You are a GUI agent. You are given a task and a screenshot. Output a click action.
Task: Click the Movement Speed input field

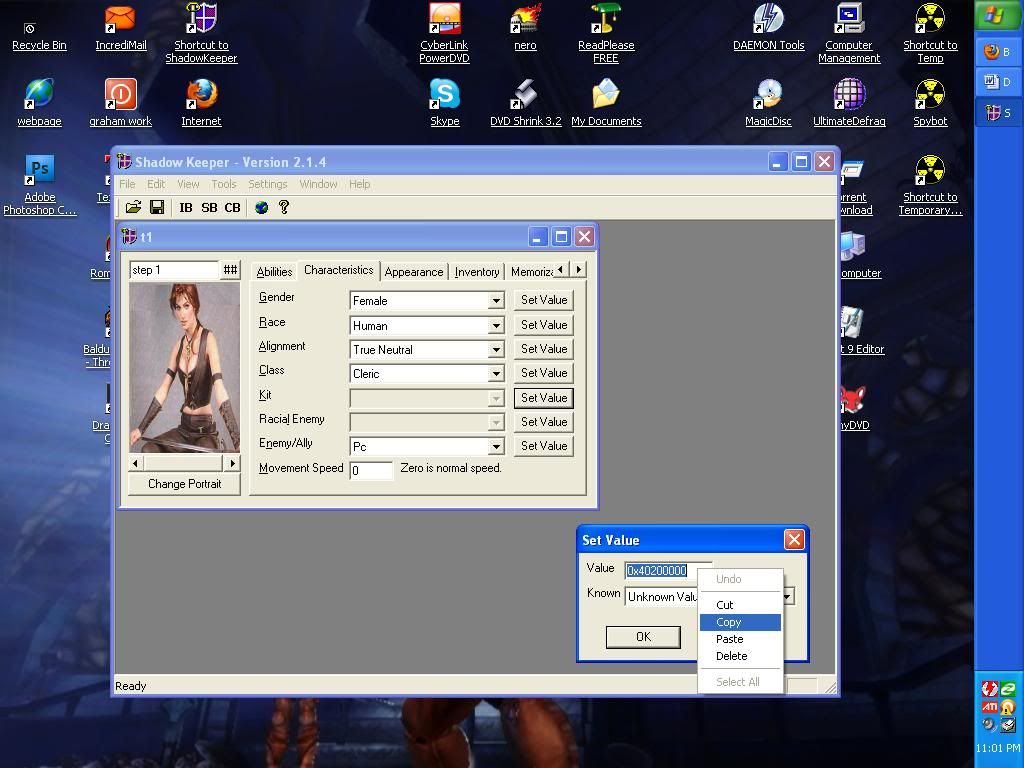pyautogui.click(x=371, y=470)
